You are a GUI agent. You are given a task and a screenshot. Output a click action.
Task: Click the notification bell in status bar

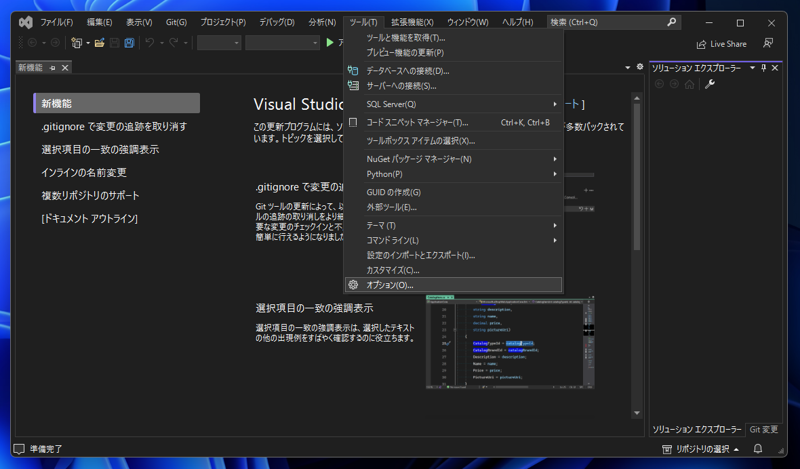tap(758, 449)
